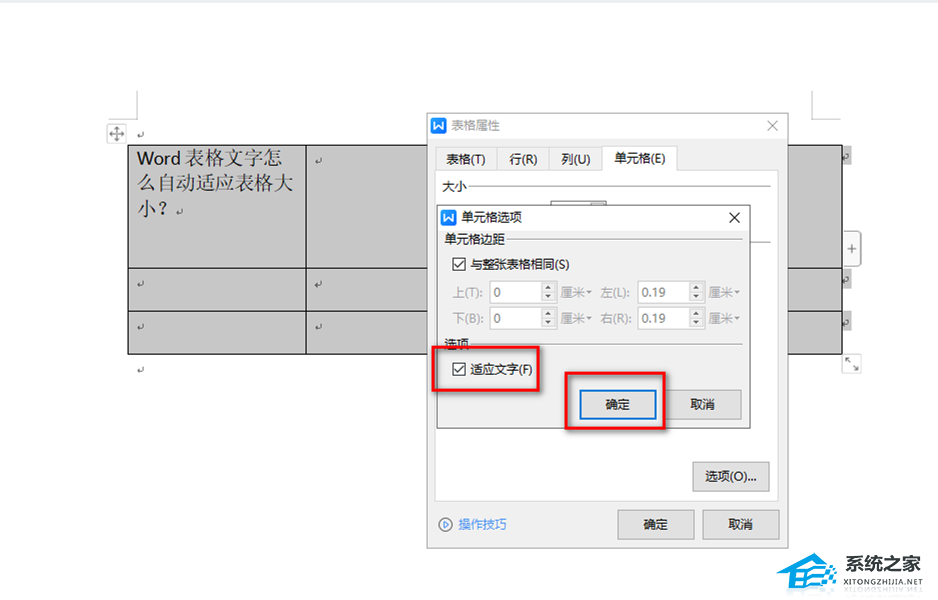
Task: Click the WPS logo in 单元格选项 title
Action: [449, 217]
